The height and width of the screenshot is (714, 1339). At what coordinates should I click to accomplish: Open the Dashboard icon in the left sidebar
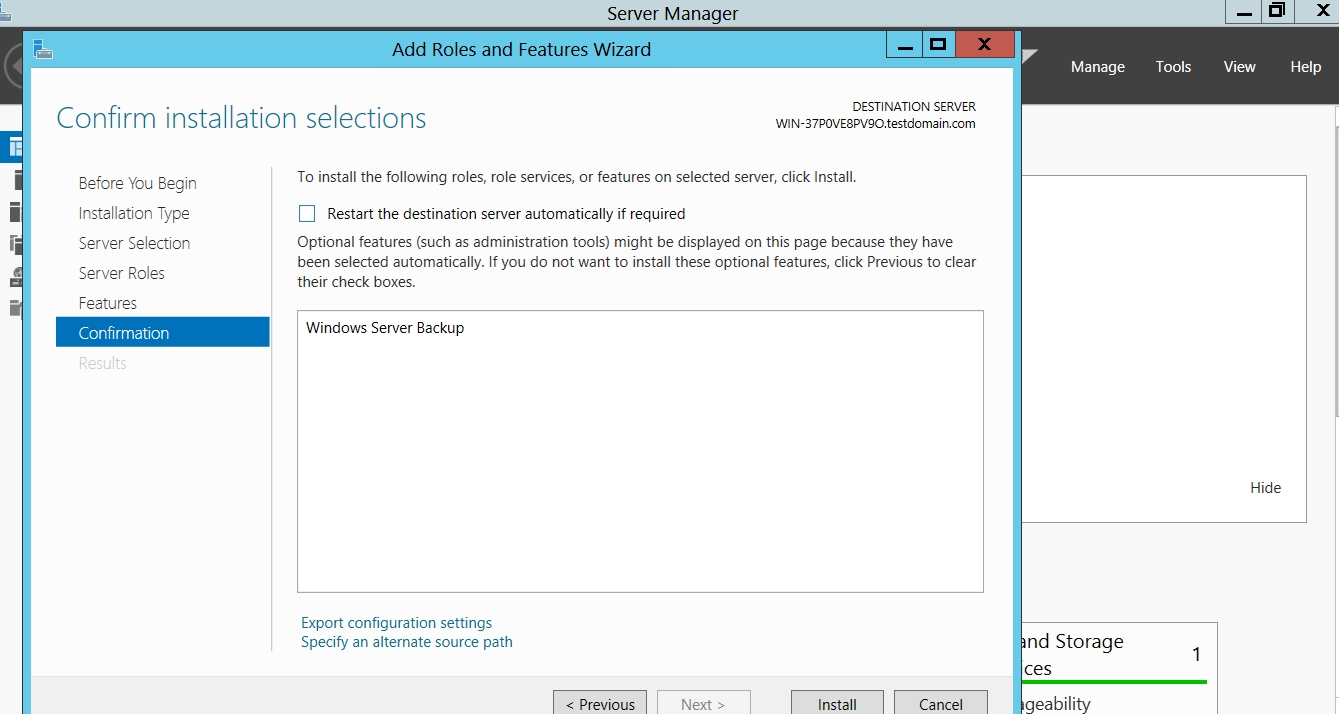[14, 148]
